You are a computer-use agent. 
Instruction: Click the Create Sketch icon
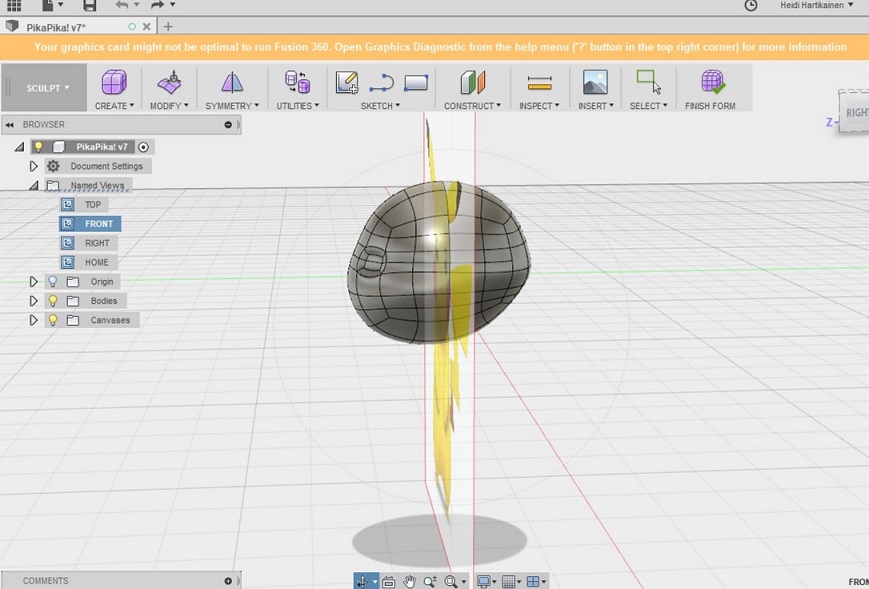(x=347, y=82)
